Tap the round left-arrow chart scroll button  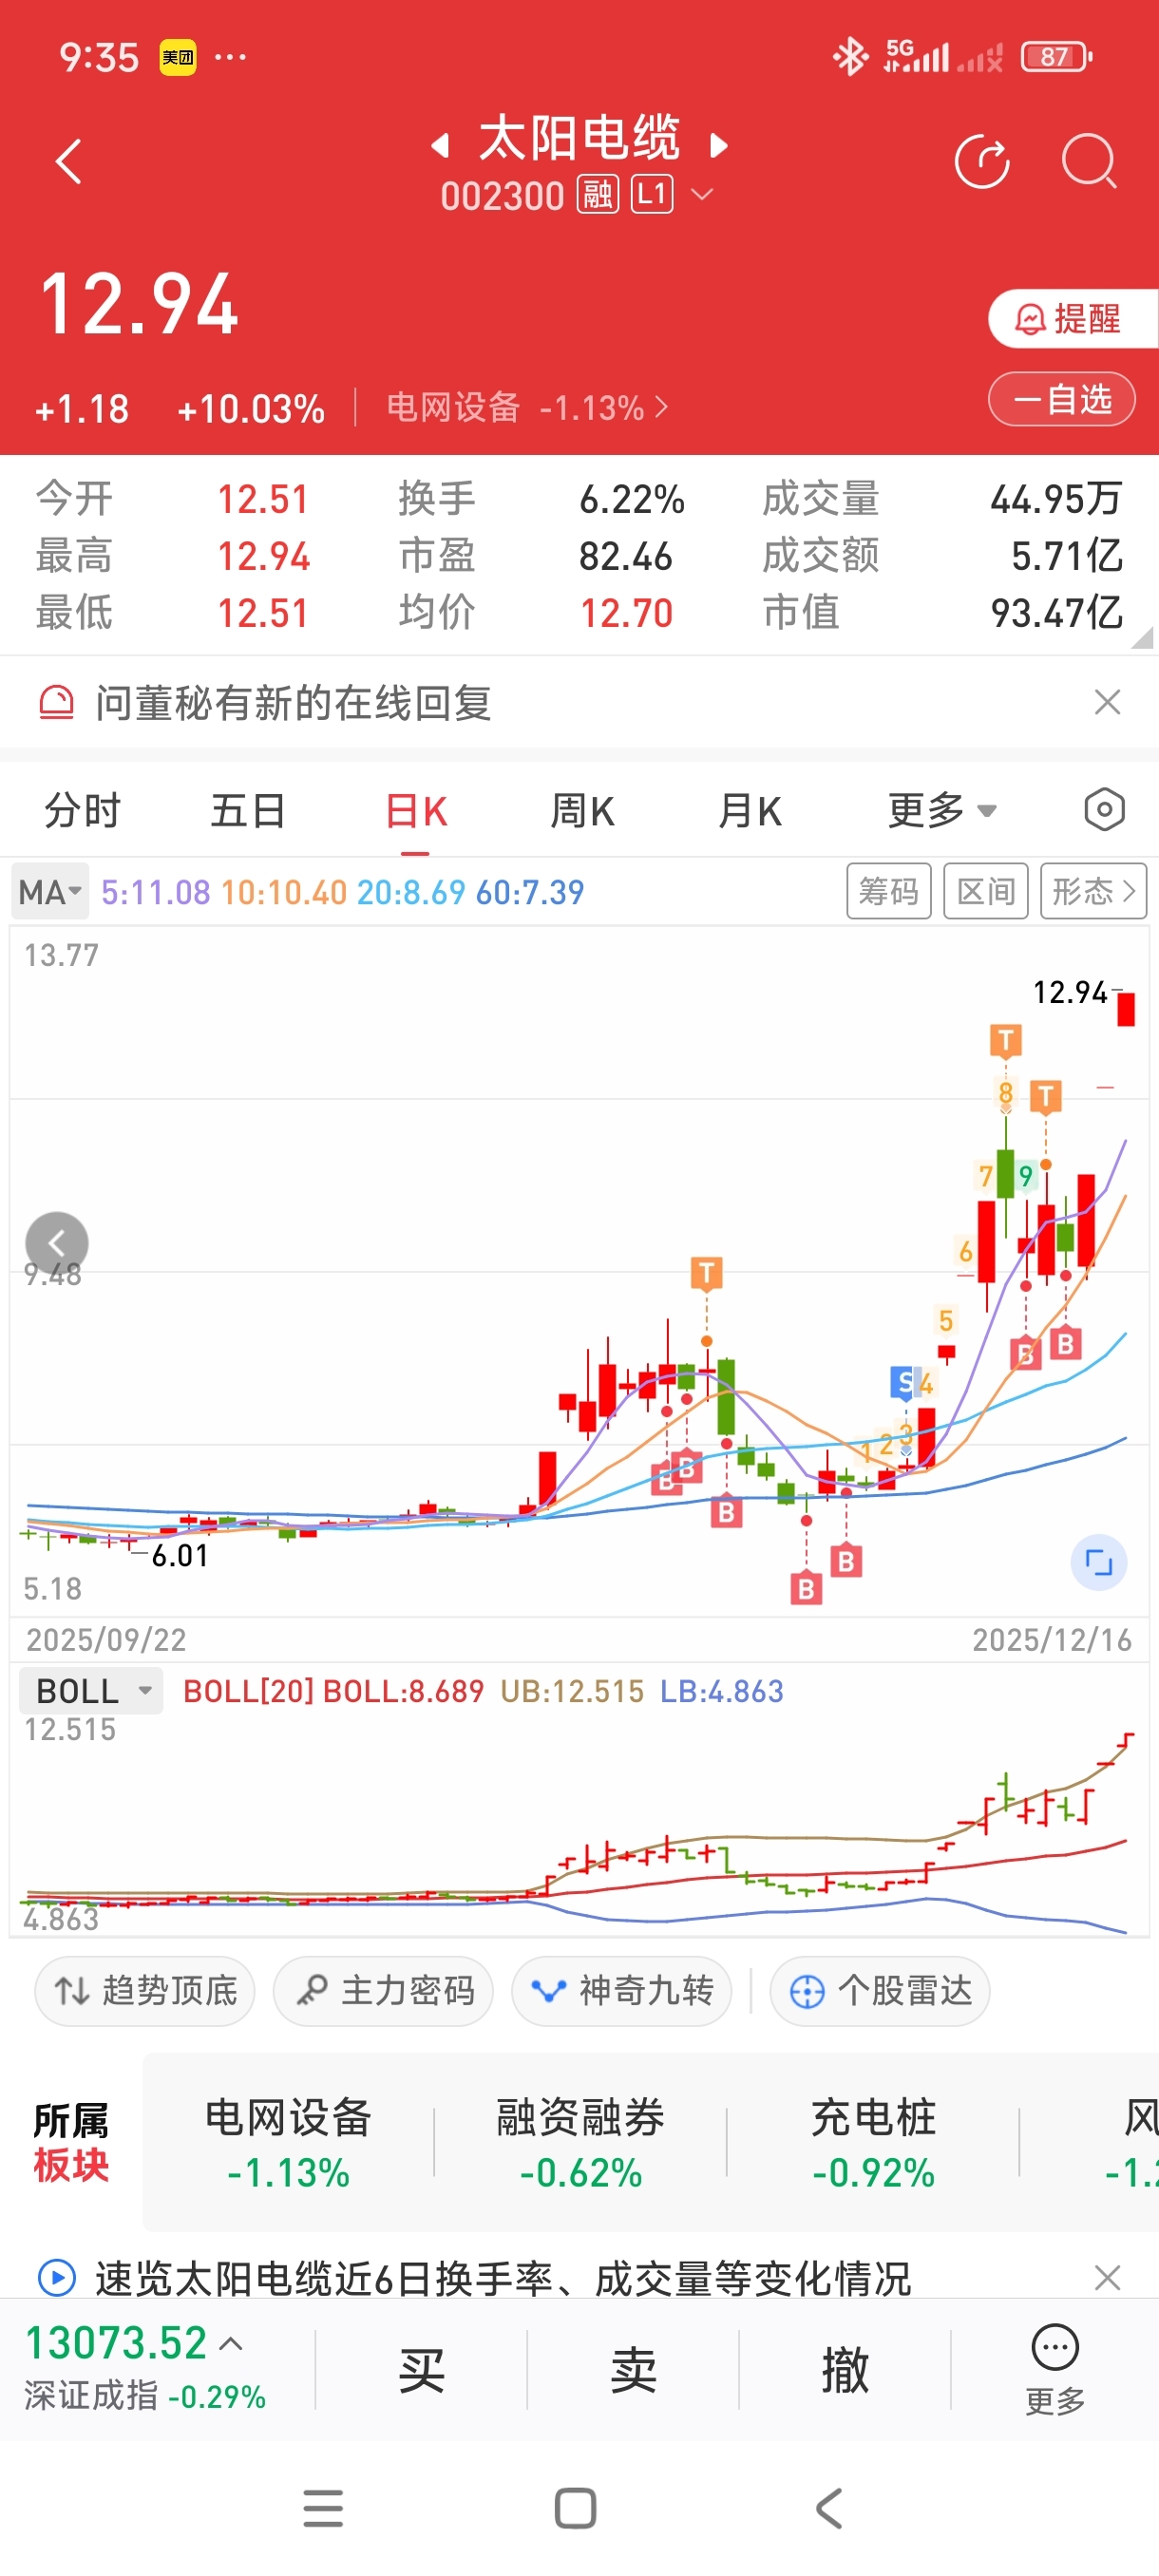click(x=57, y=1243)
